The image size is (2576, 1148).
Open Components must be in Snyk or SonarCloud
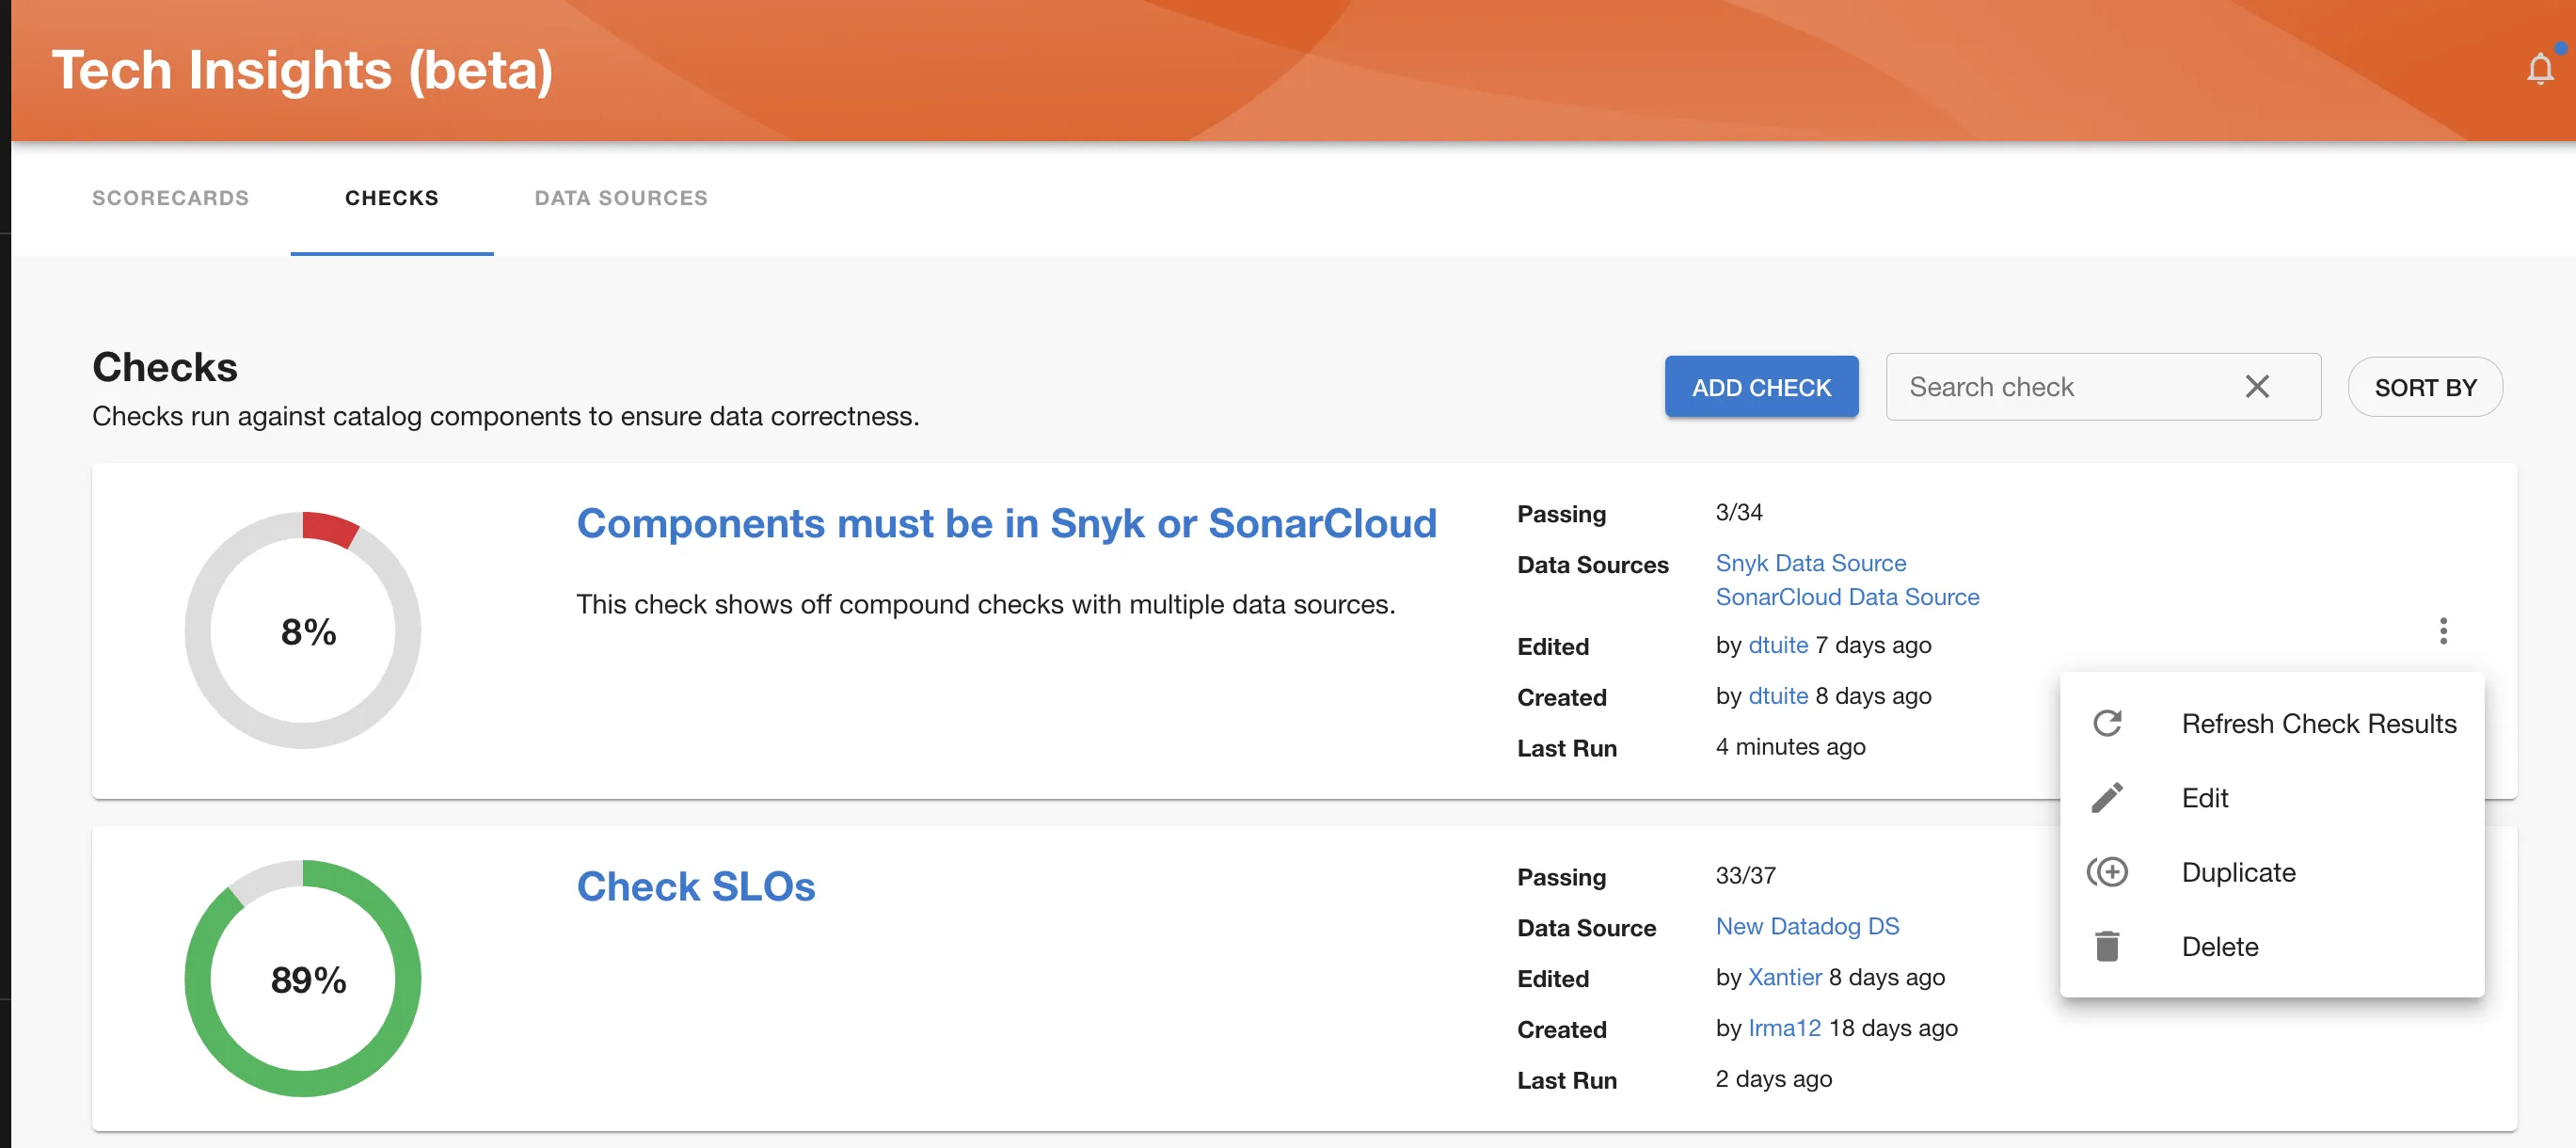point(1005,523)
